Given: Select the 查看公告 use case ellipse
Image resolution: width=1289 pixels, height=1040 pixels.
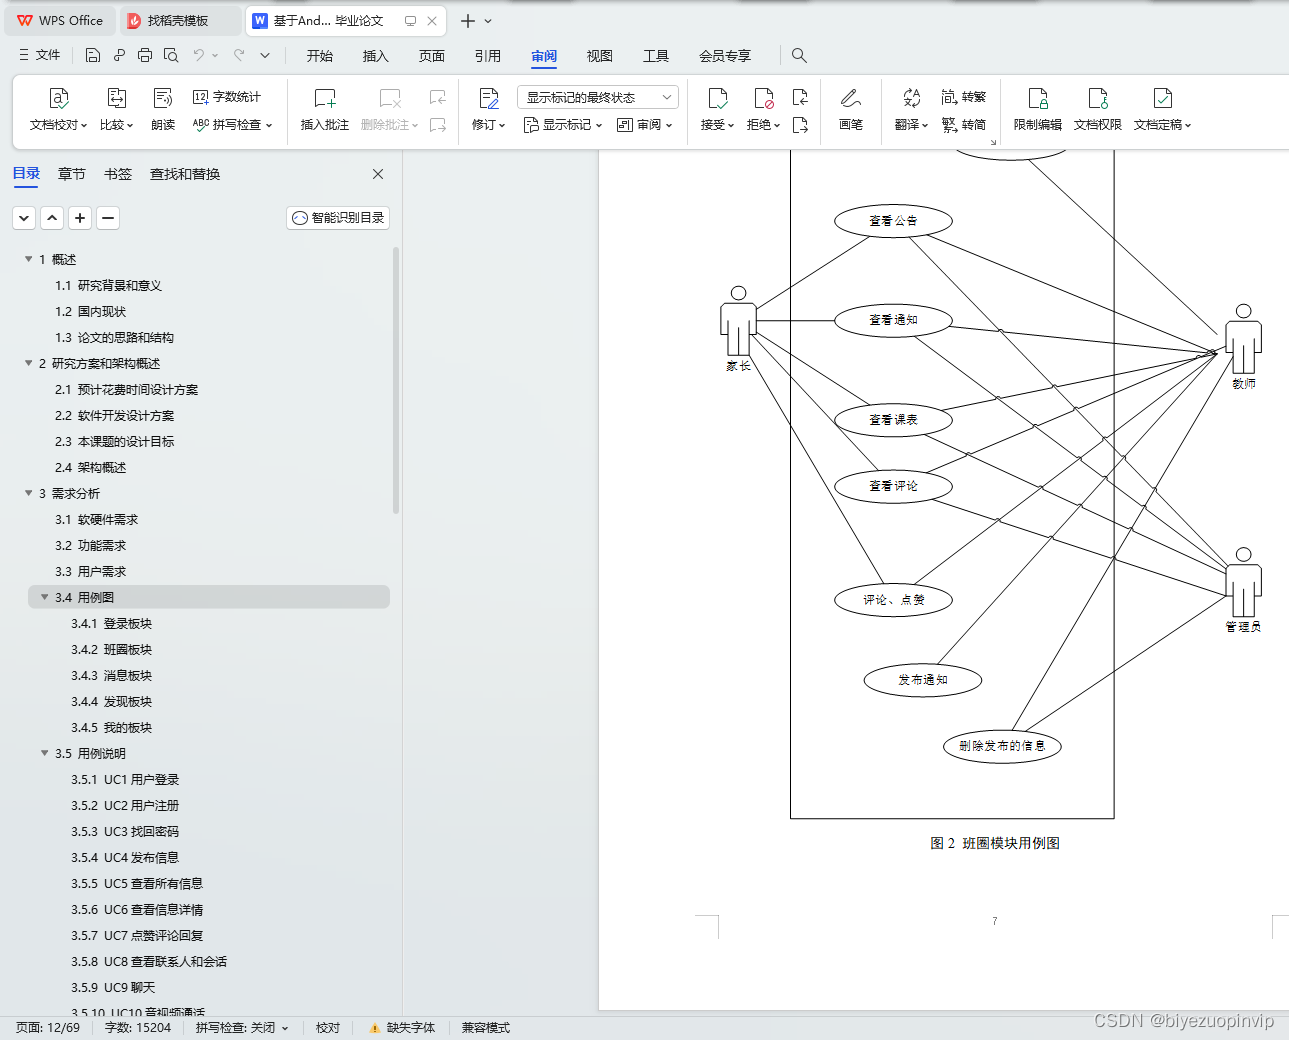Looking at the screenshot, I should click(893, 221).
